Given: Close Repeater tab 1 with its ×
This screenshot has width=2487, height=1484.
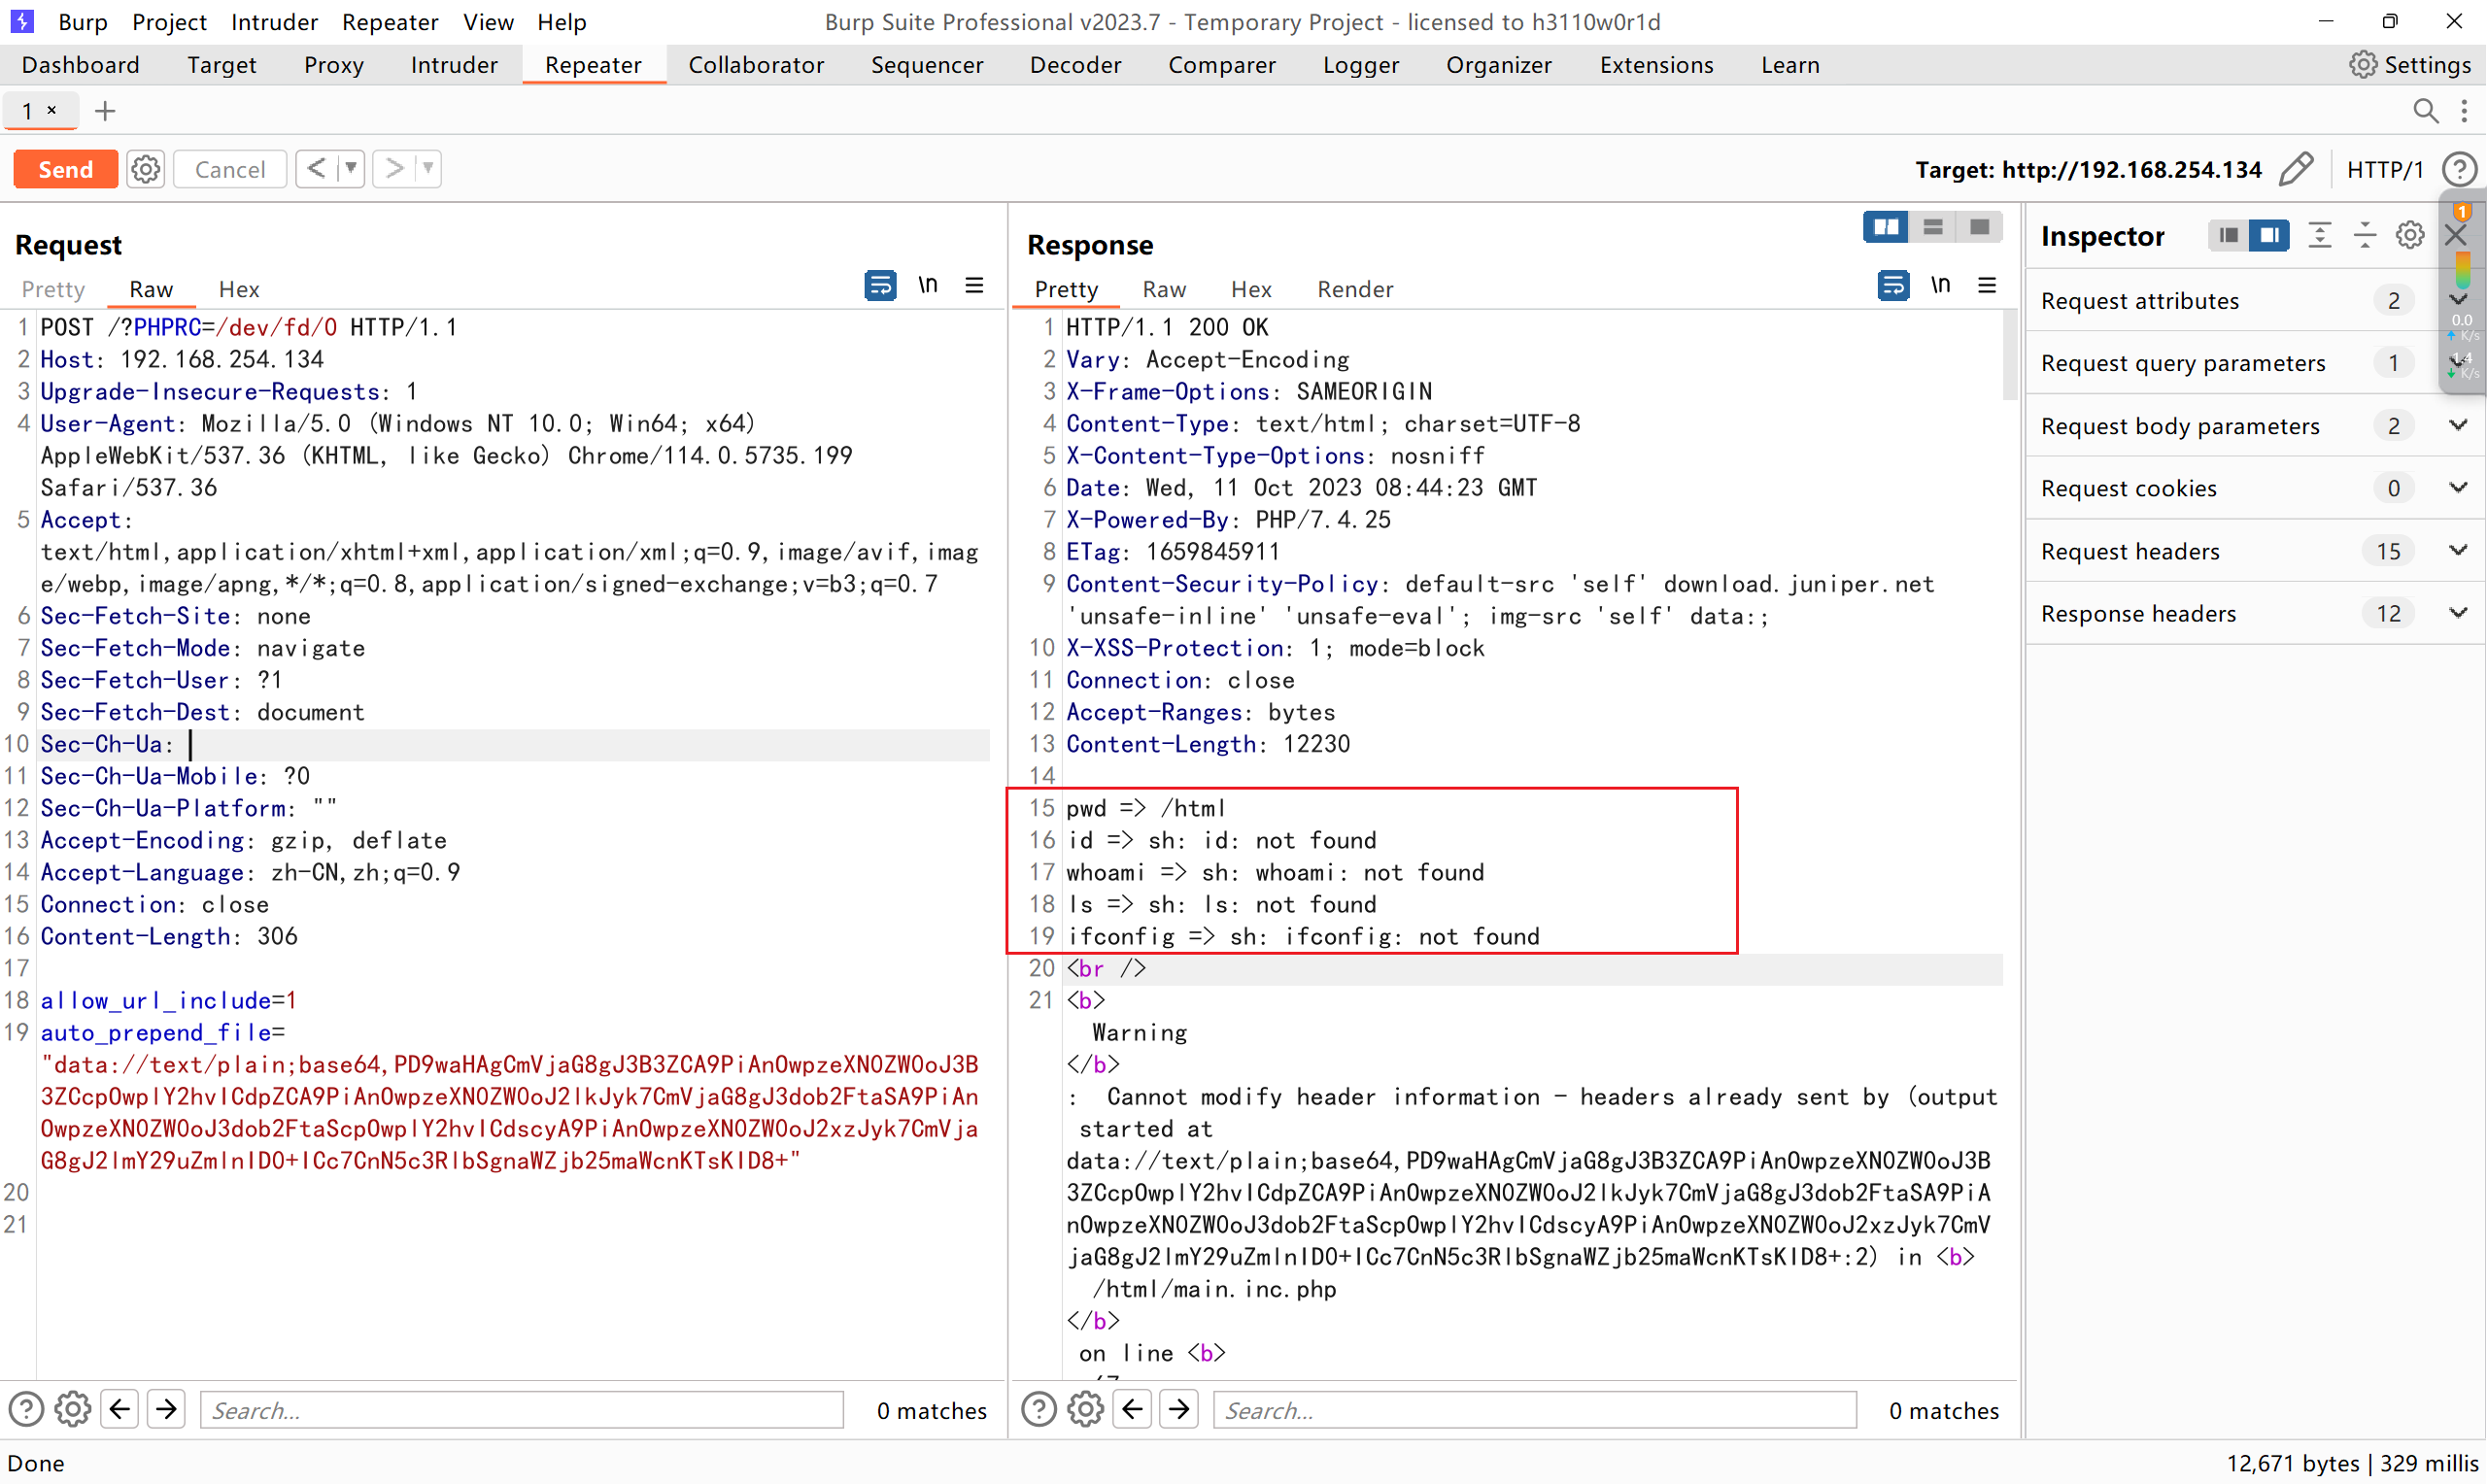Looking at the screenshot, I should 52,110.
